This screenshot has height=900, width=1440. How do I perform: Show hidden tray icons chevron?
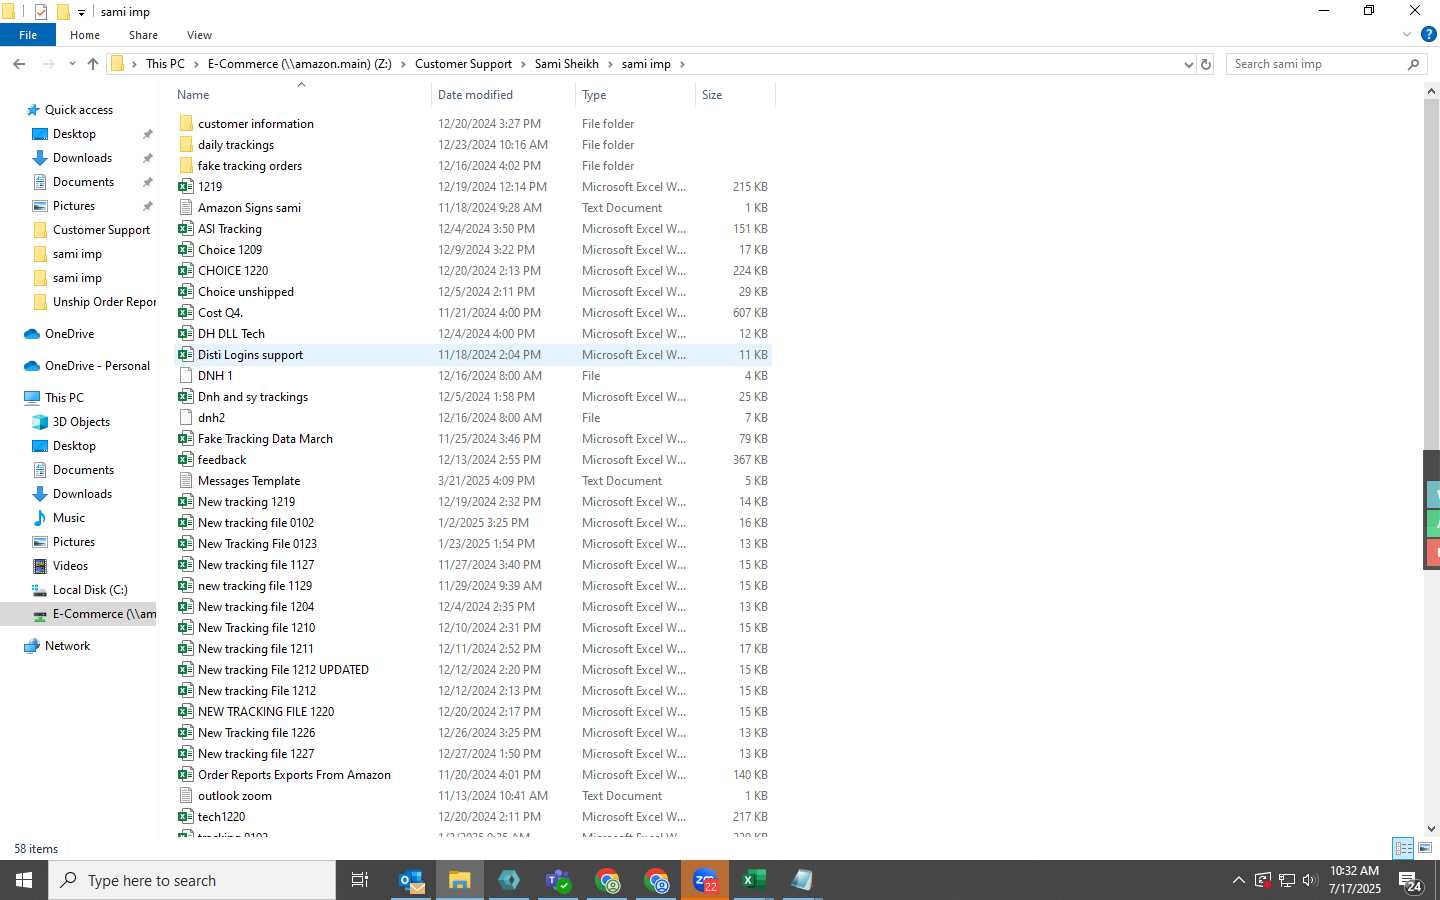coord(1239,880)
